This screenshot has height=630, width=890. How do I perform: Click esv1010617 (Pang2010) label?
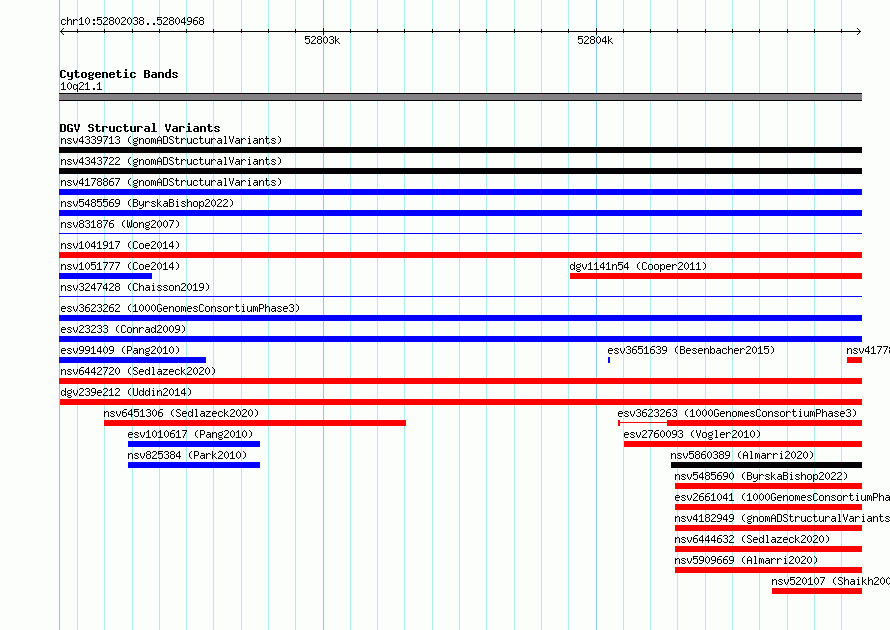point(190,434)
